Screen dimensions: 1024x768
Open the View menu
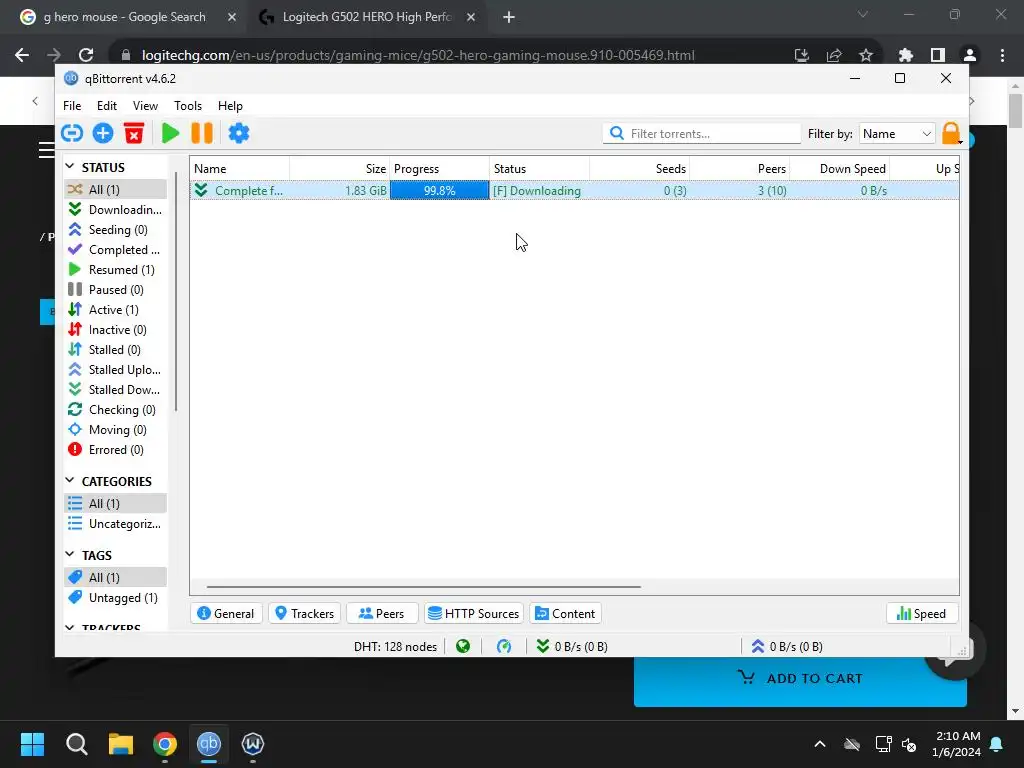(145, 106)
